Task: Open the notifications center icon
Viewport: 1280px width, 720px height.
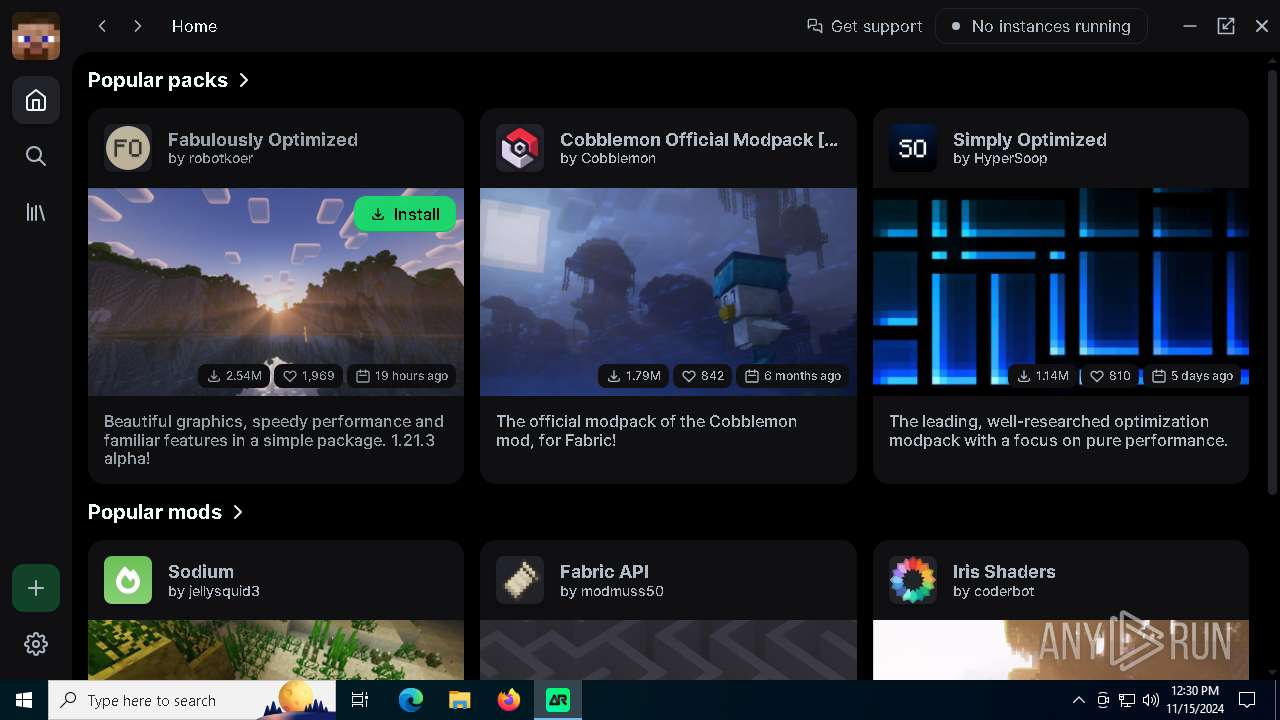Action: pyautogui.click(x=1247, y=700)
